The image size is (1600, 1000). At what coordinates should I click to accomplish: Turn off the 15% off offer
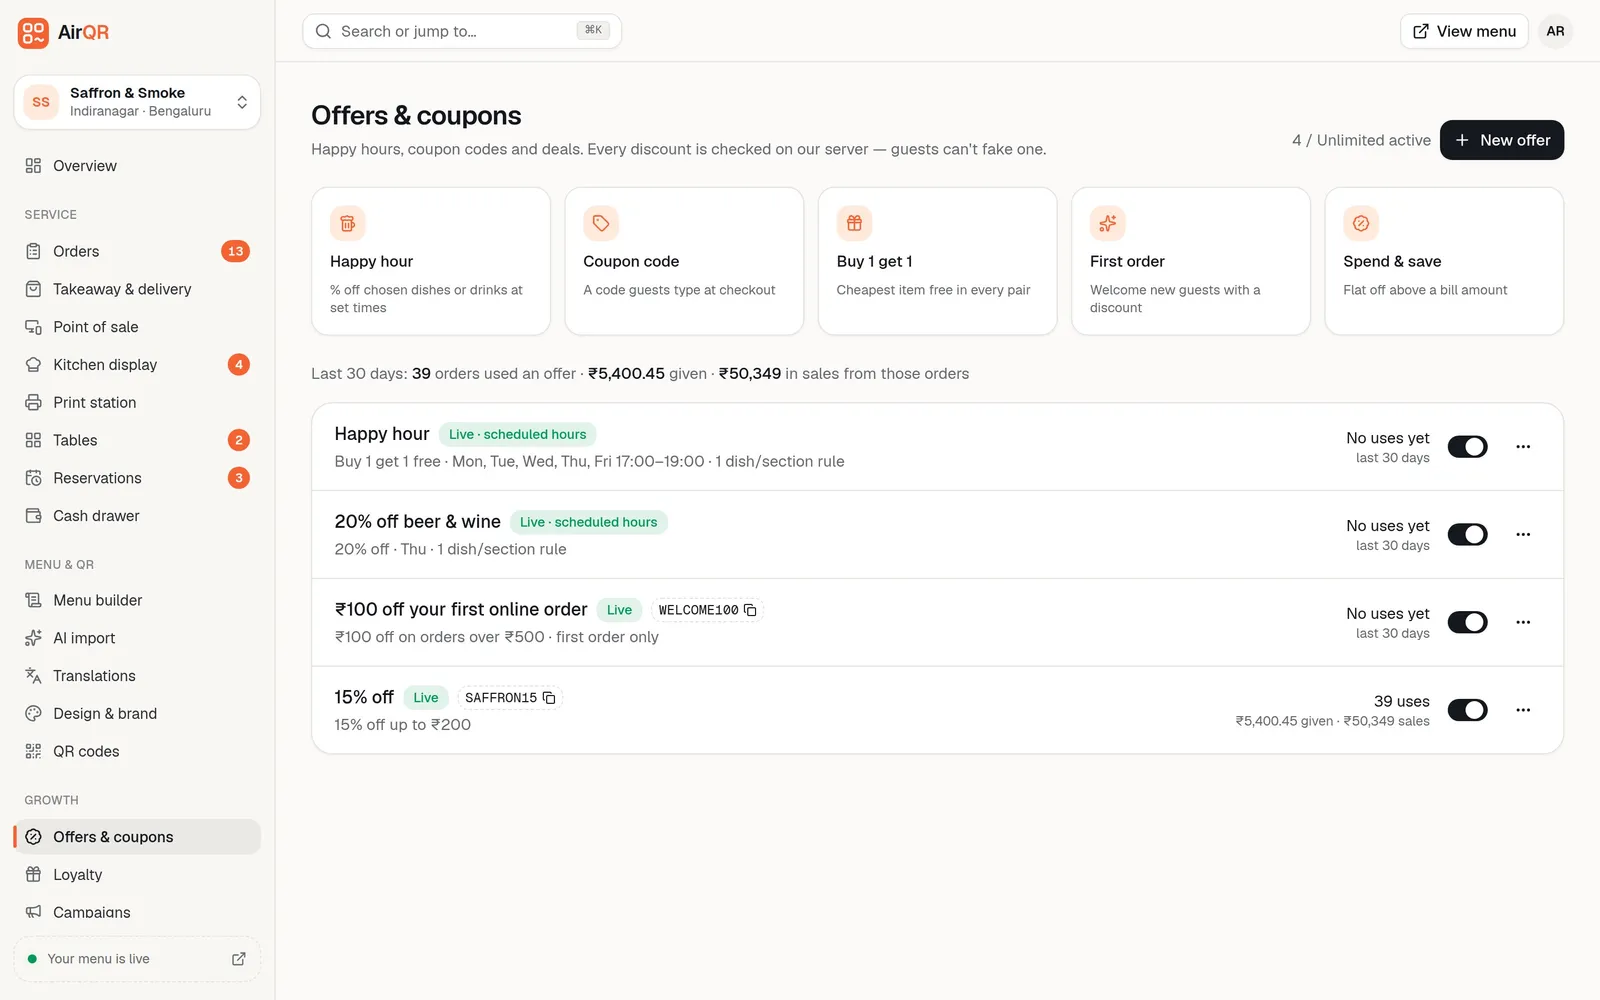[x=1467, y=710]
